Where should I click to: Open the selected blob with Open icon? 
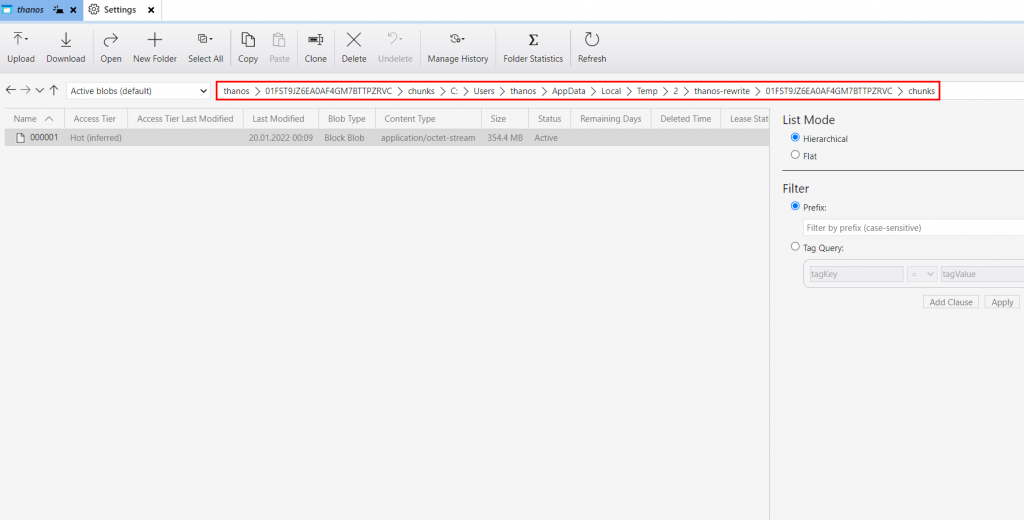[x=110, y=48]
